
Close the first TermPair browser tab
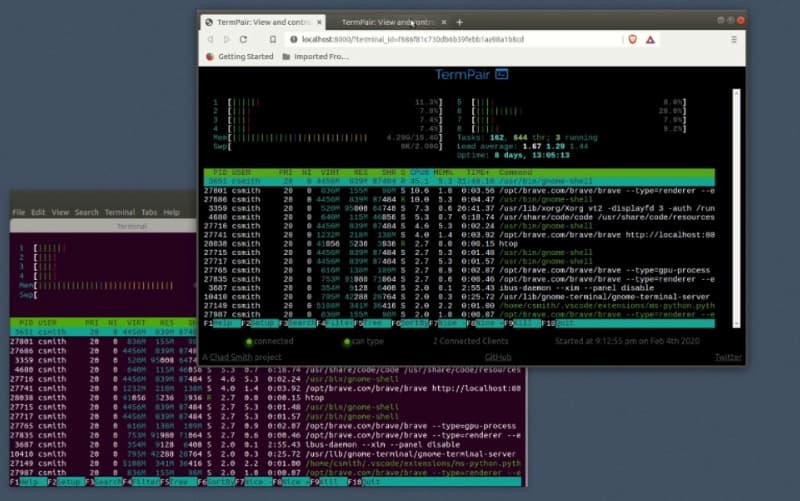319,22
